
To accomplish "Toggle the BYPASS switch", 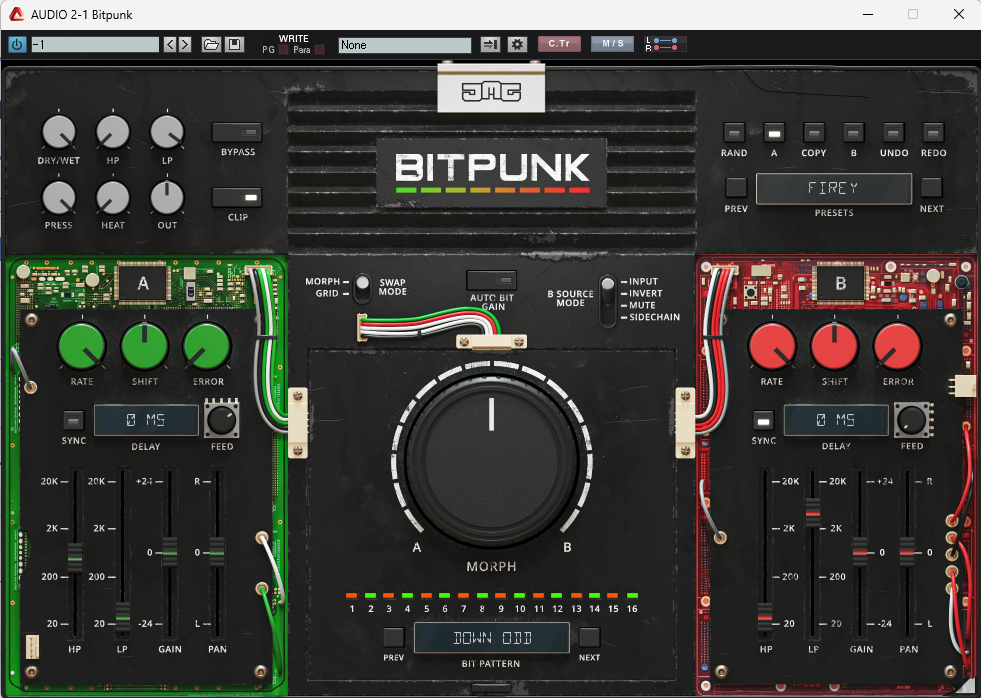I will [x=237, y=133].
